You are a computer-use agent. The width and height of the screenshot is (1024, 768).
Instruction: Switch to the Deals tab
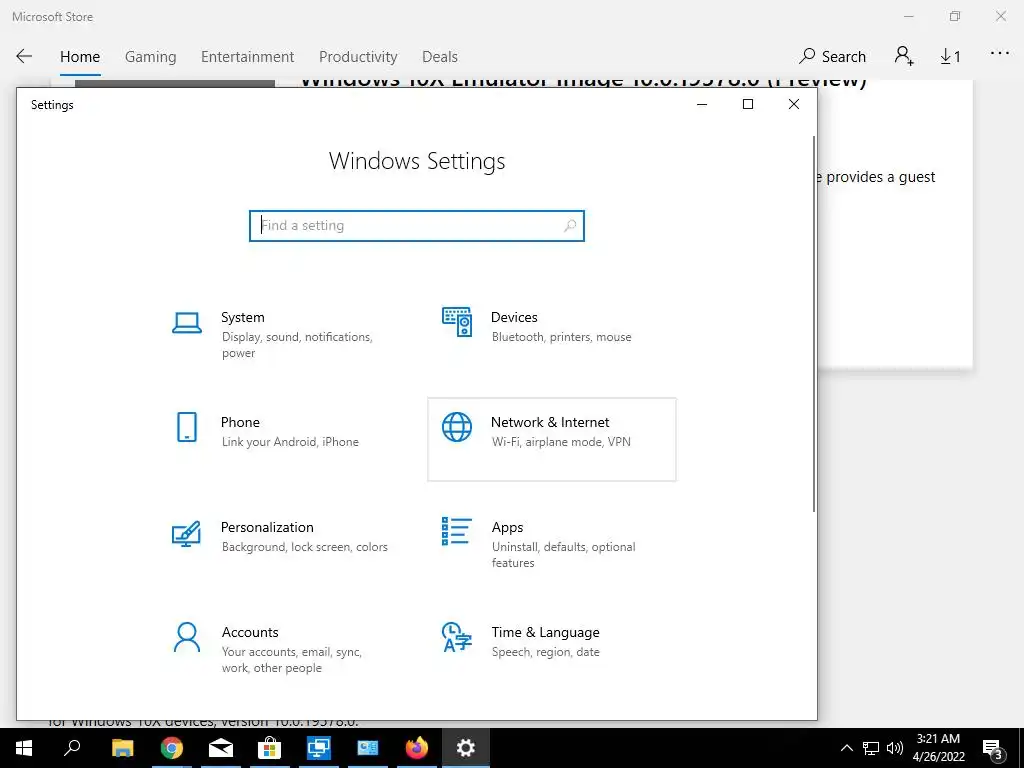[440, 57]
